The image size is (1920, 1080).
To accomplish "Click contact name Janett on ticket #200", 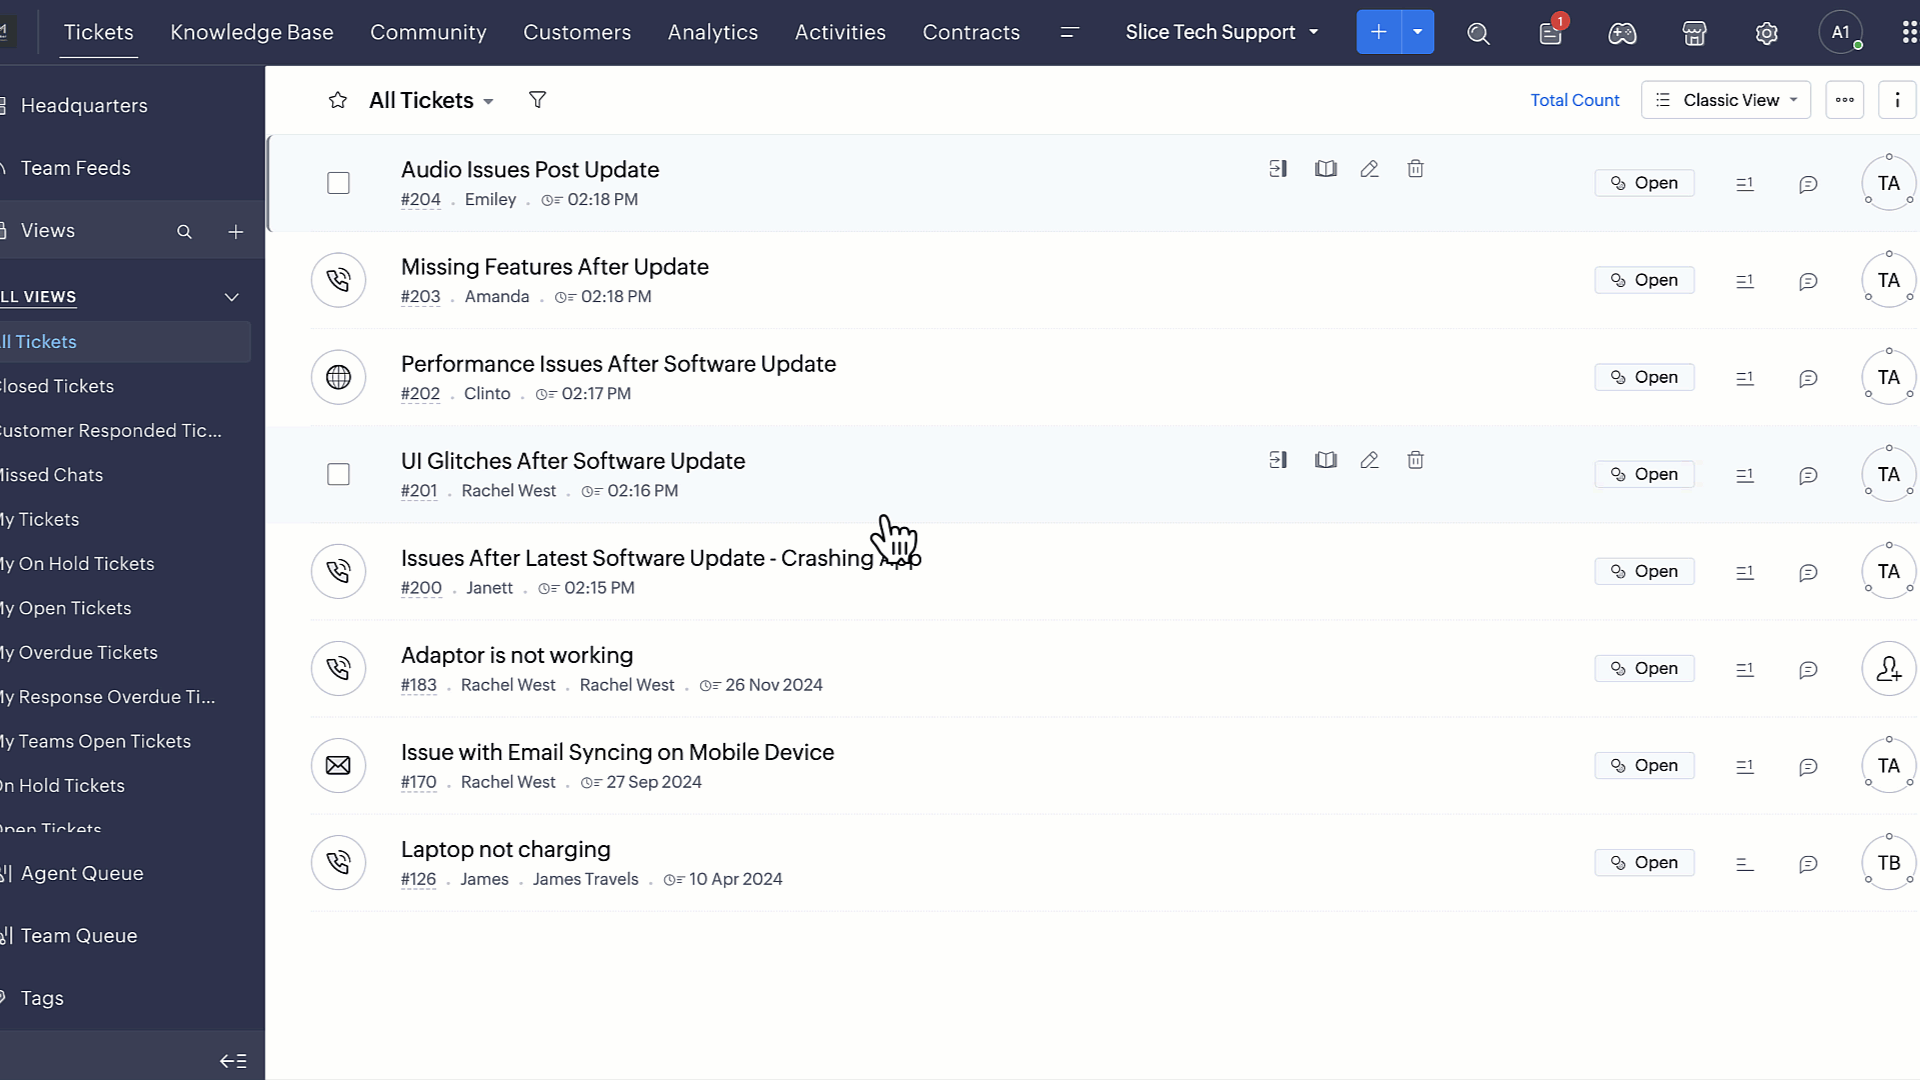I will pyautogui.click(x=489, y=588).
